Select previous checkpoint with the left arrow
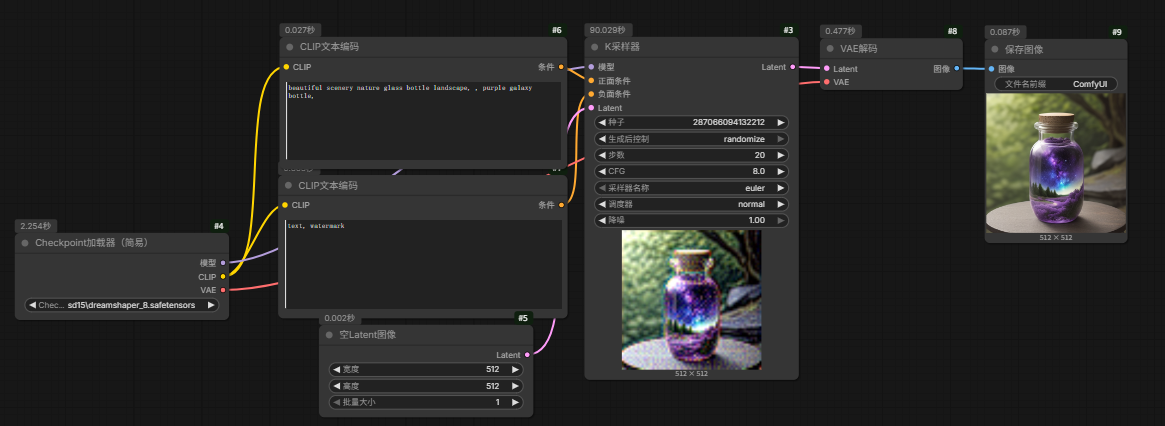The height and width of the screenshot is (426, 1165). [33, 305]
